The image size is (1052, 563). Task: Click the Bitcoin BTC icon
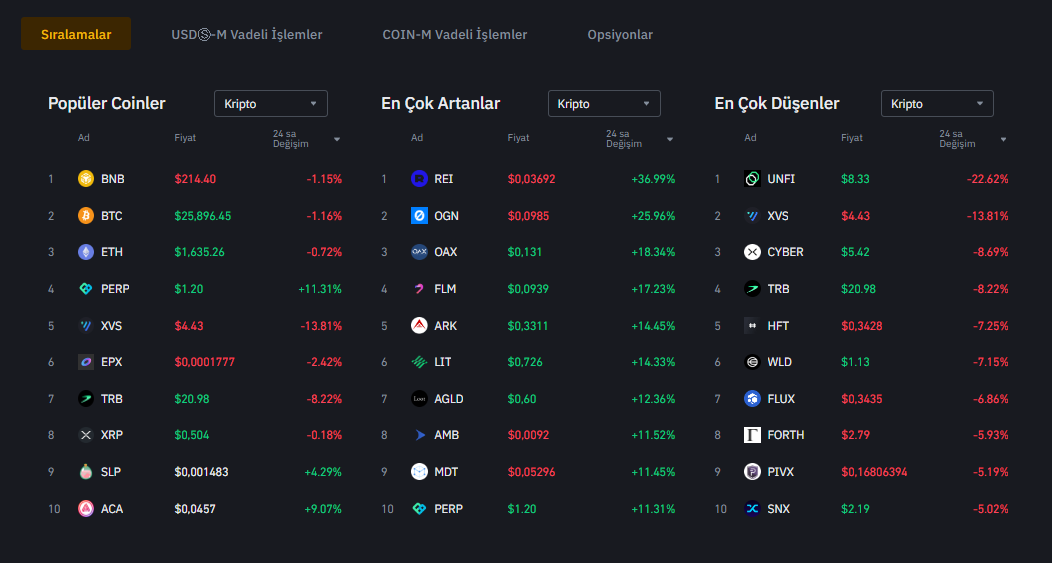(86, 216)
